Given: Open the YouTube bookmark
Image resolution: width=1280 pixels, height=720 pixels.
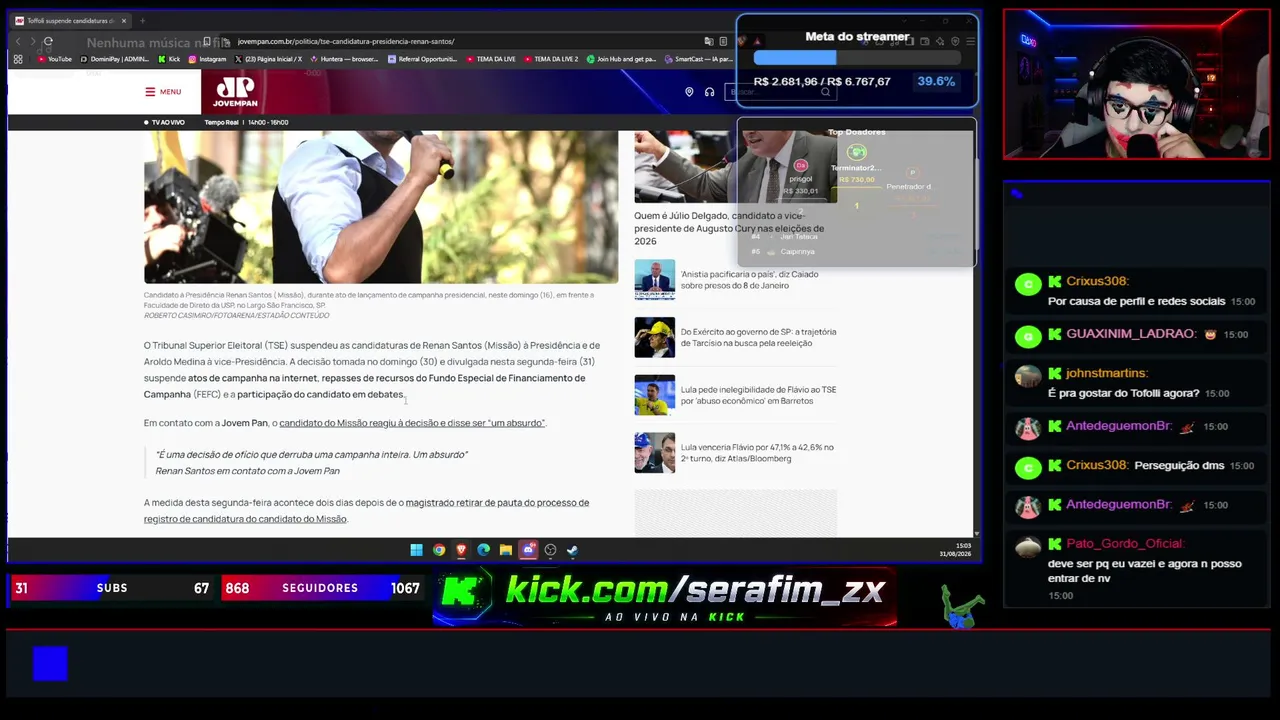Looking at the screenshot, I should click(x=55, y=59).
